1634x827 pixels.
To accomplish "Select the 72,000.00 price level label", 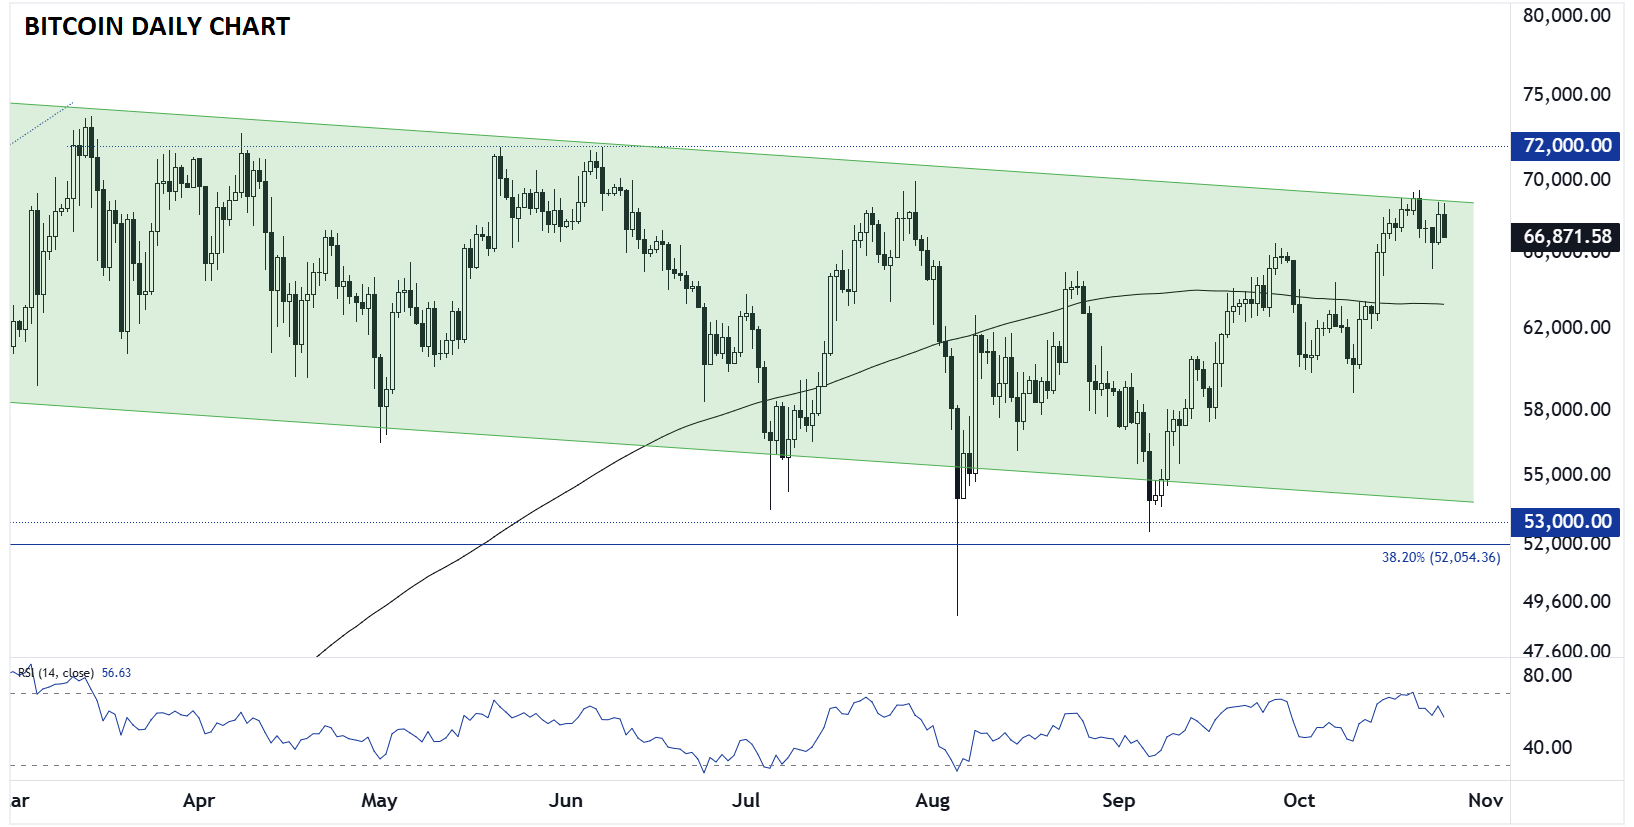I will tap(1566, 146).
